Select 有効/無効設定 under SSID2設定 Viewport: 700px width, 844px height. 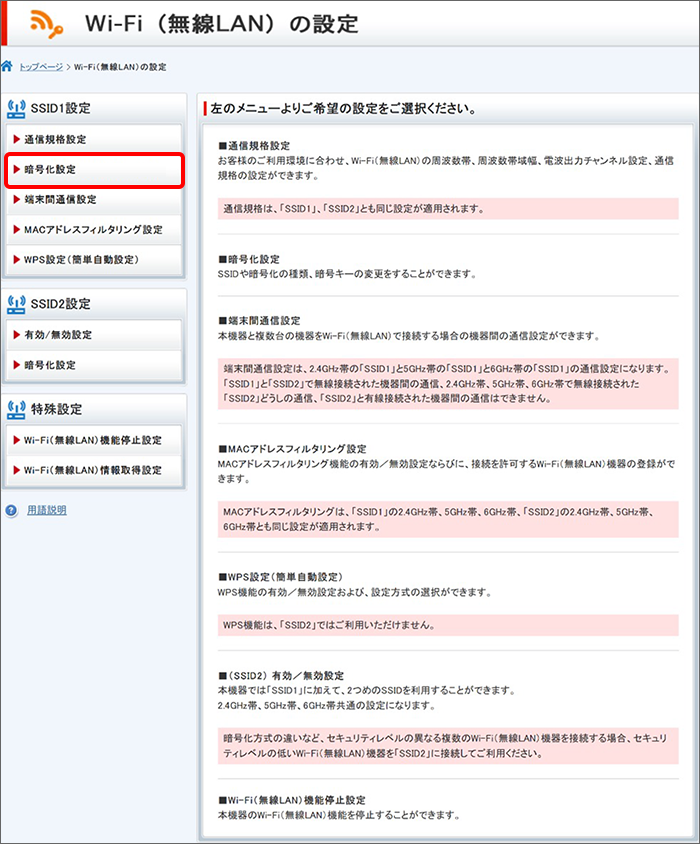click(94, 335)
